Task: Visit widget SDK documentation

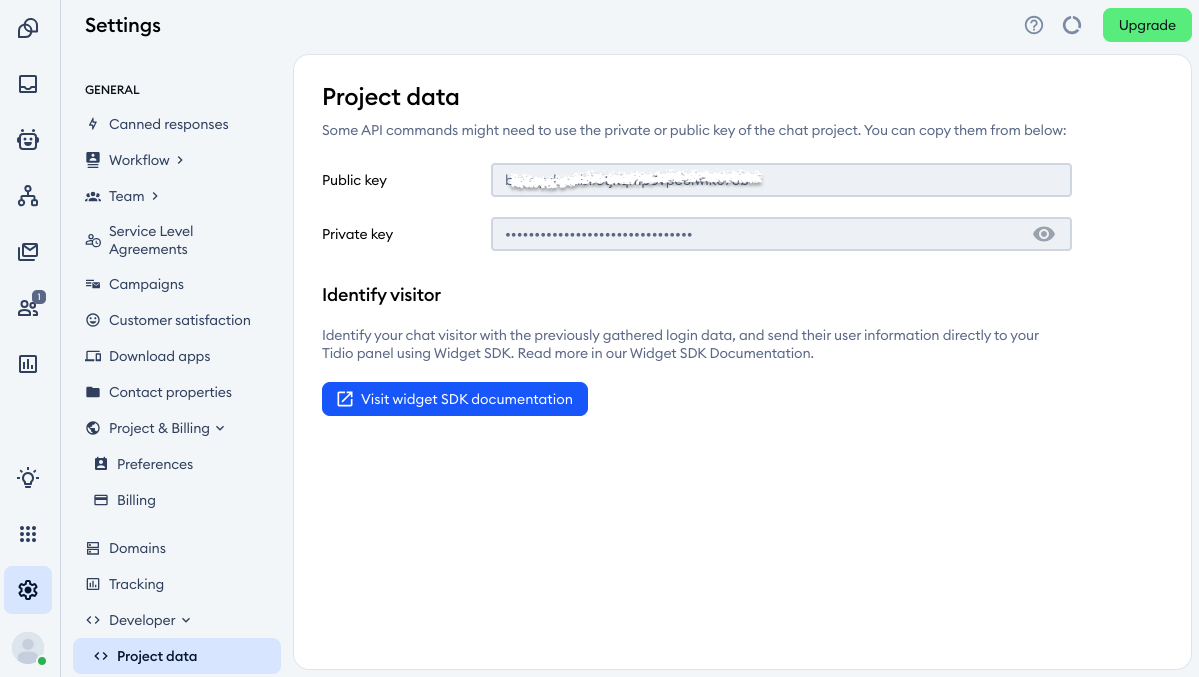Action: tap(454, 399)
